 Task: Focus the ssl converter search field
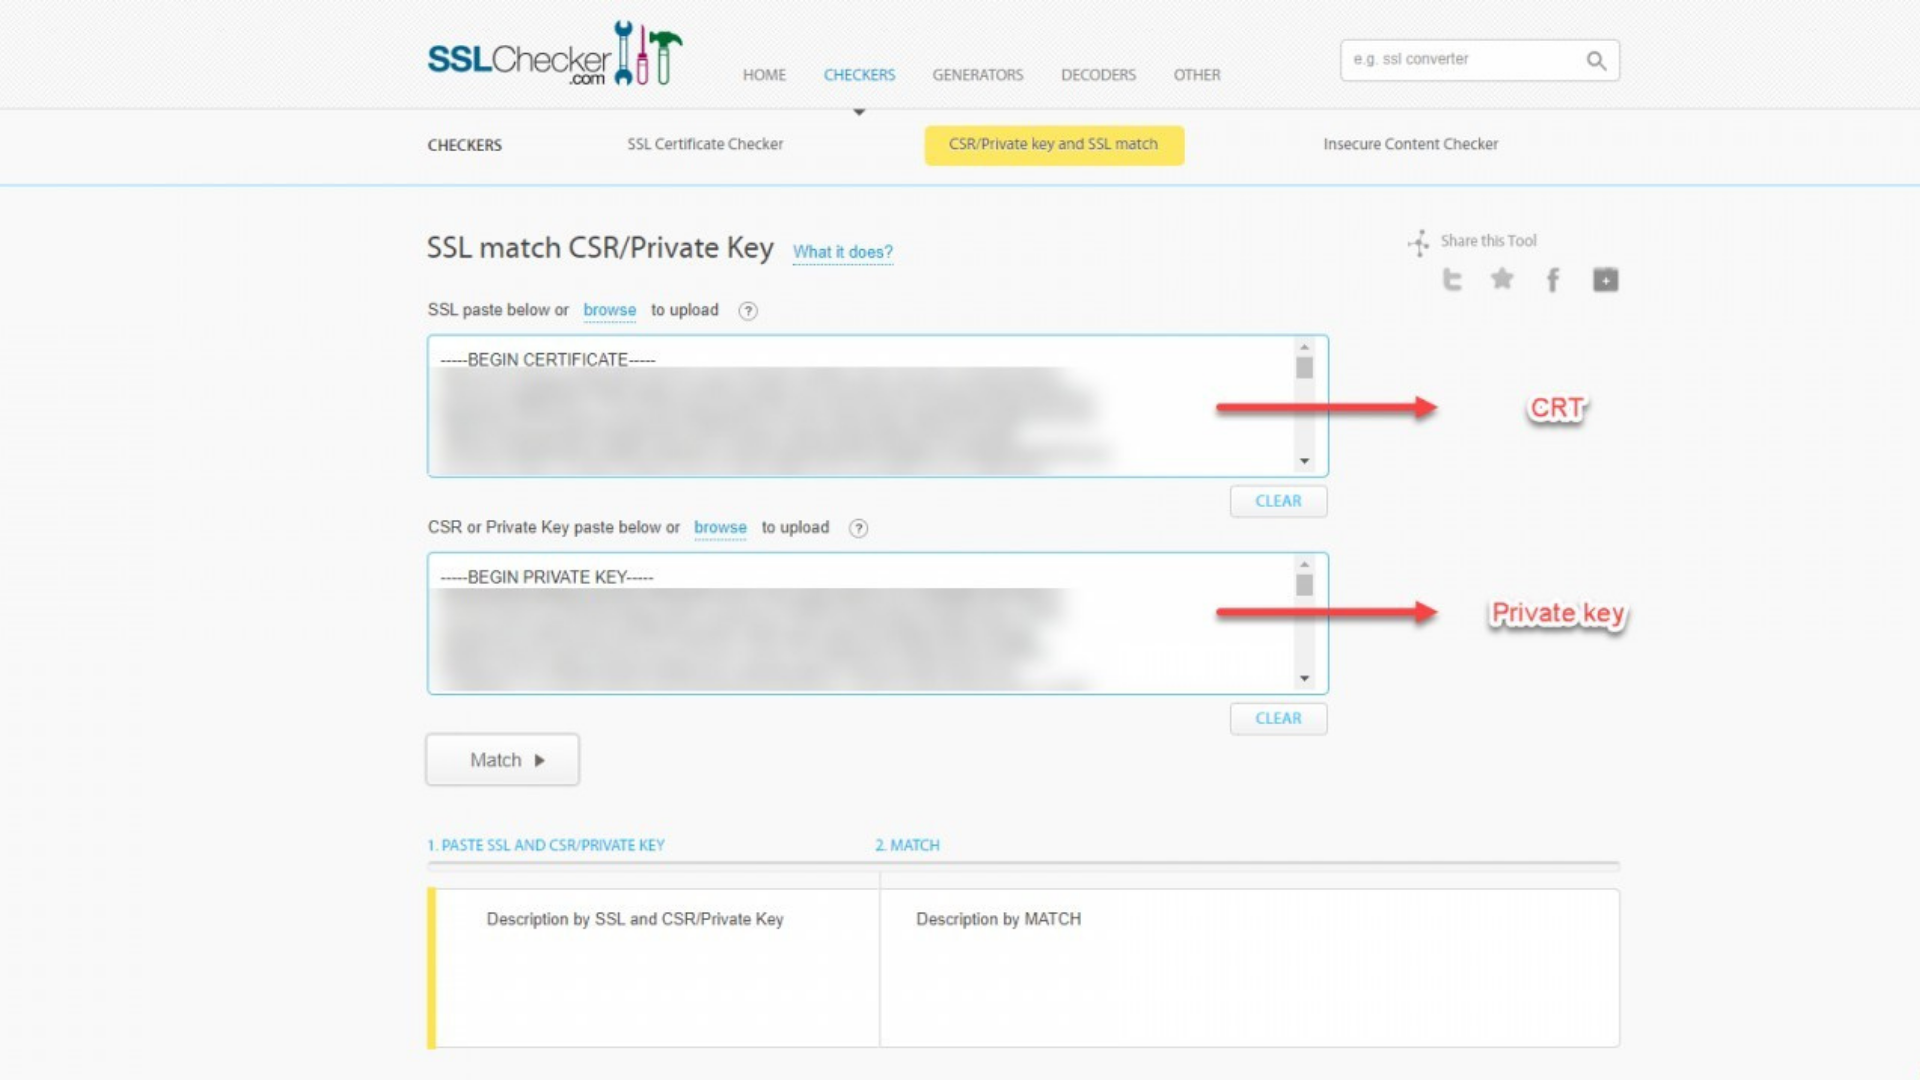tap(1460, 60)
